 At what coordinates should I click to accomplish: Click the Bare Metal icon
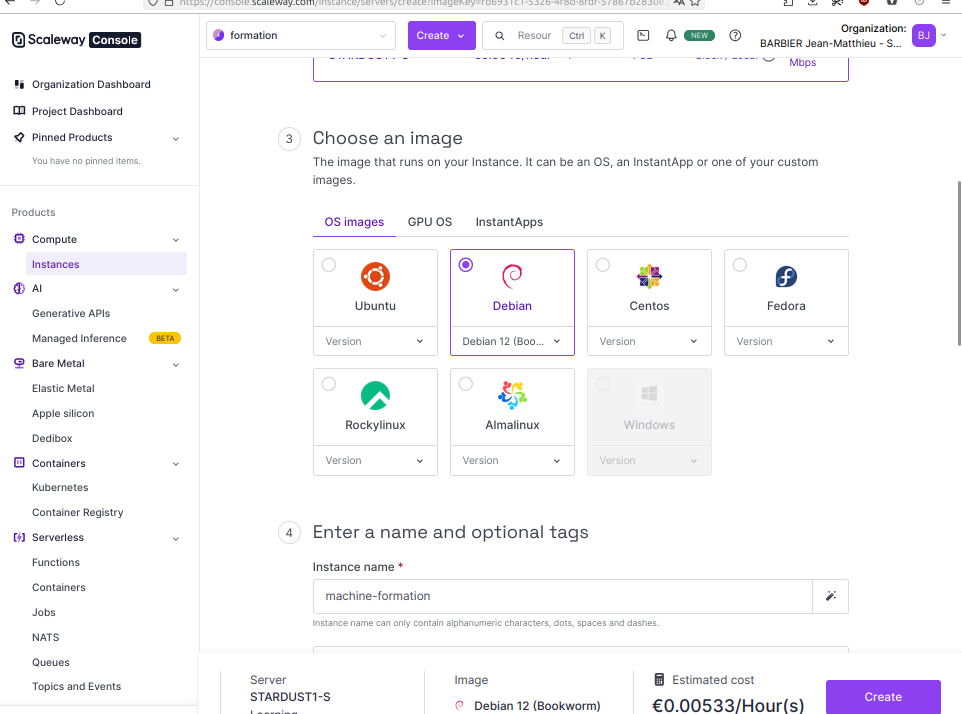pyautogui.click(x=19, y=363)
